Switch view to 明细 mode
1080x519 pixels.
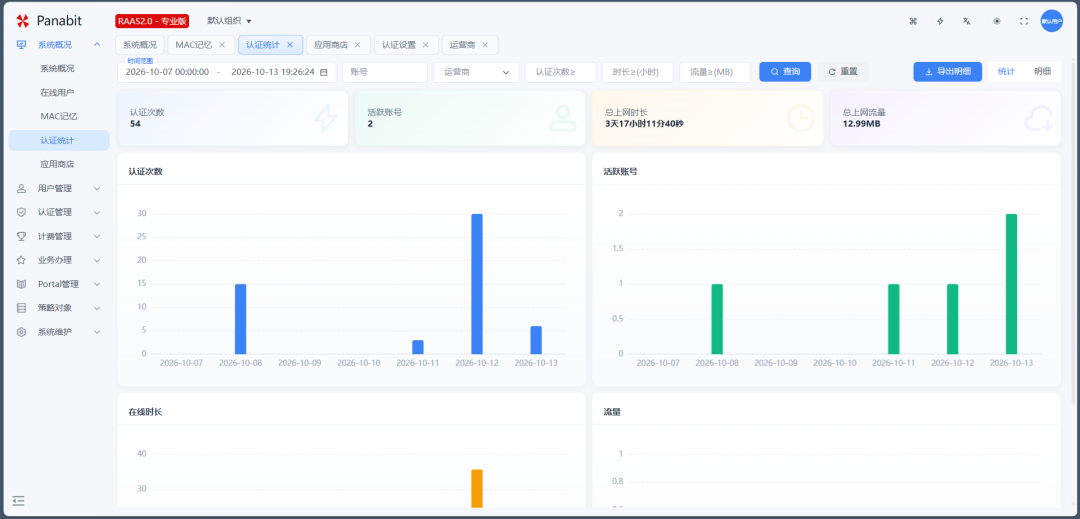pyautogui.click(x=1042, y=72)
